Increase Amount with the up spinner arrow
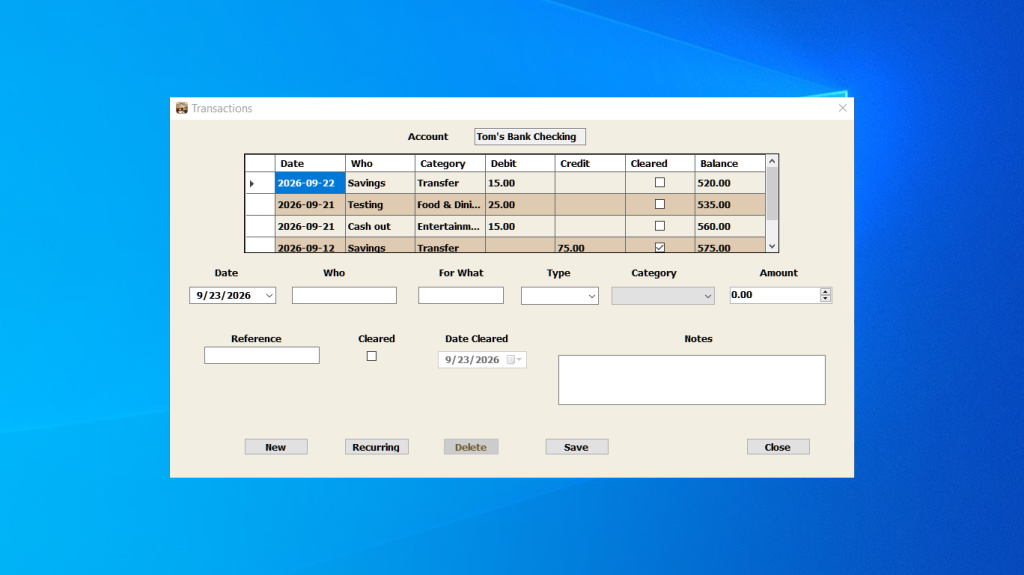Viewport: 1024px width, 575px height. [x=825, y=291]
